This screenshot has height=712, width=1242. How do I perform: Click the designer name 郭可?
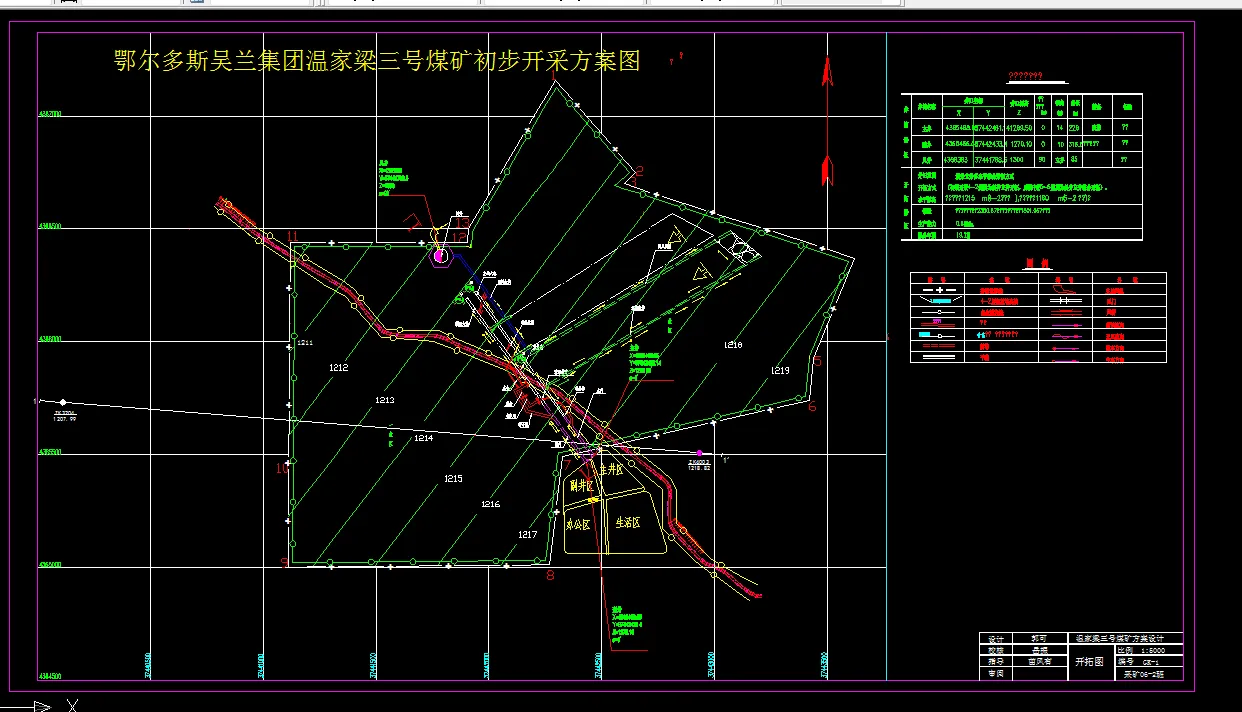pyautogui.click(x=1039, y=638)
